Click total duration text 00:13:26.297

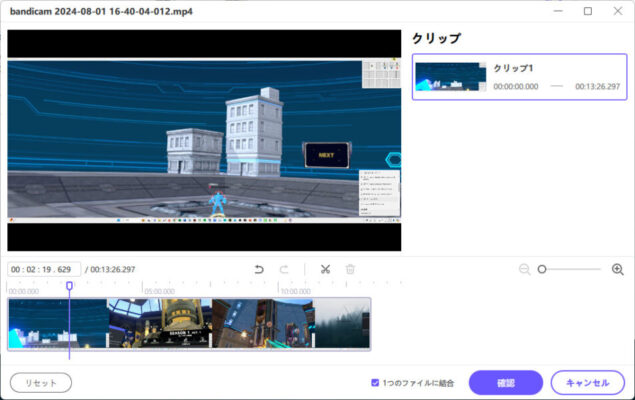pos(113,270)
